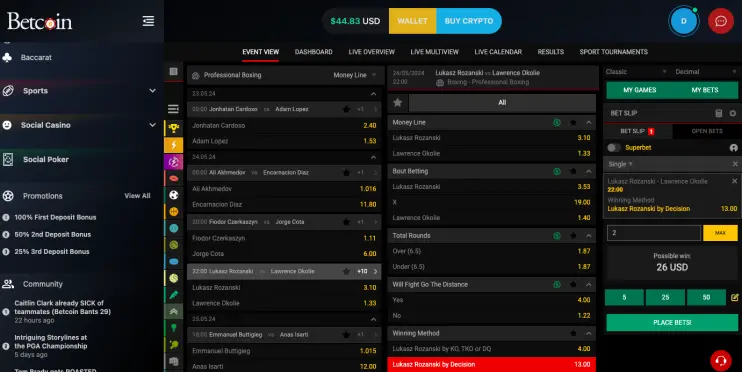Click the bet stake input field
Viewport: 742px width, 372px height.
[654, 233]
